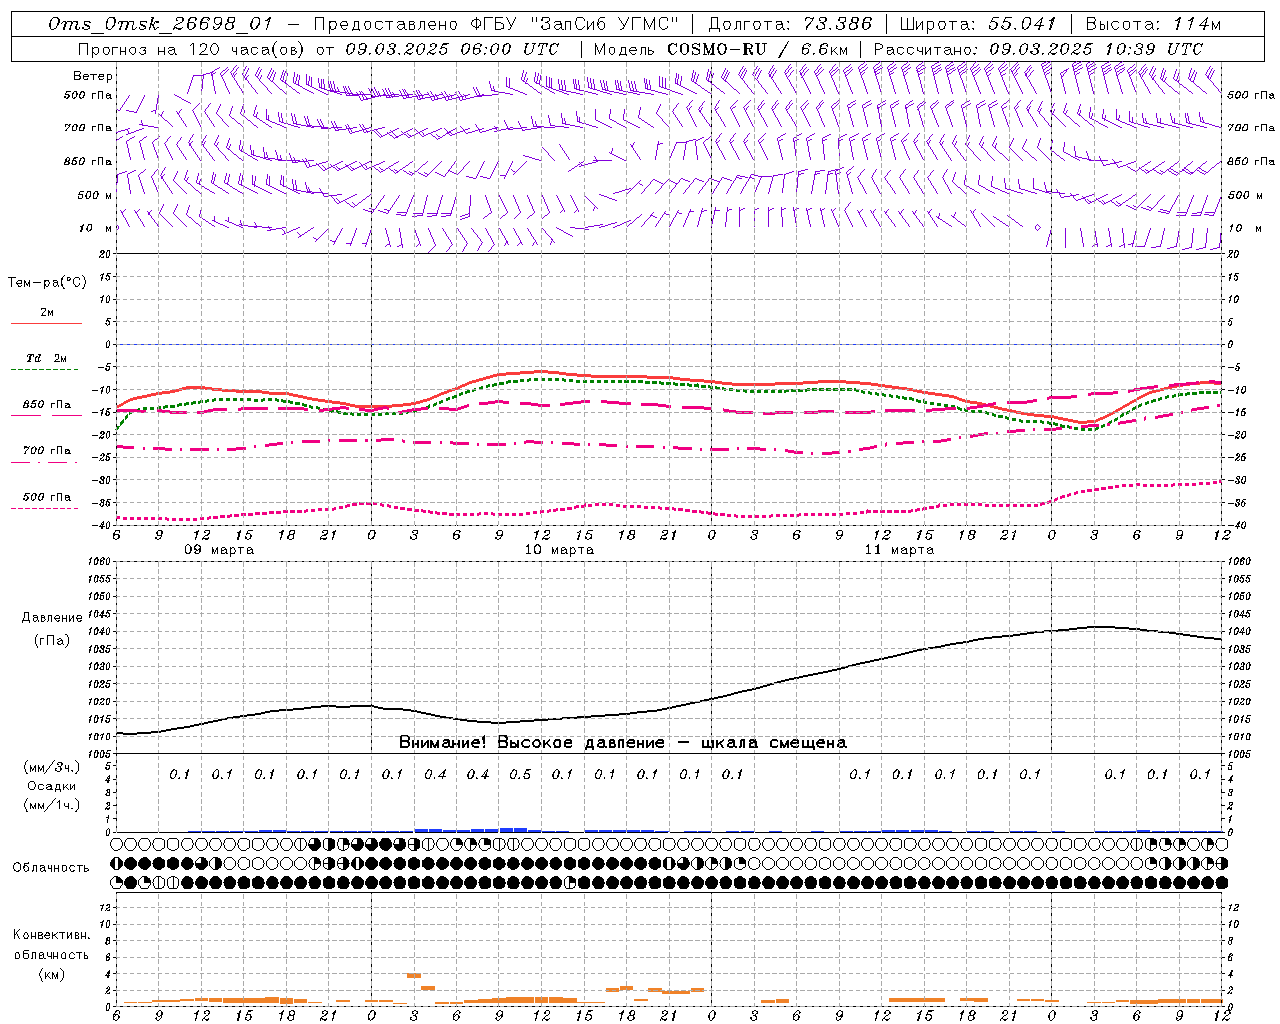This screenshot has width=1280, height=1024.
Task: Click the 11 марта date label
Action: [x=899, y=550]
